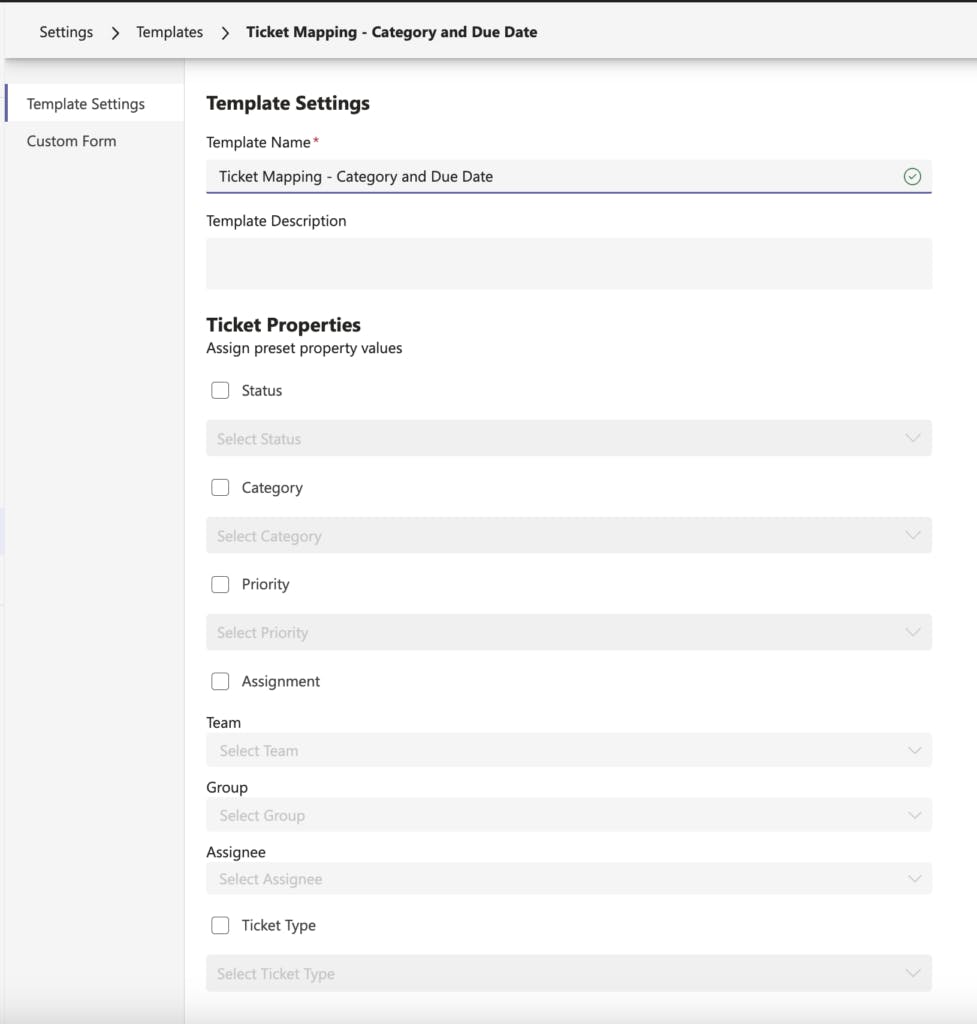
Task: Click into the Template Description field
Action: 568,263
